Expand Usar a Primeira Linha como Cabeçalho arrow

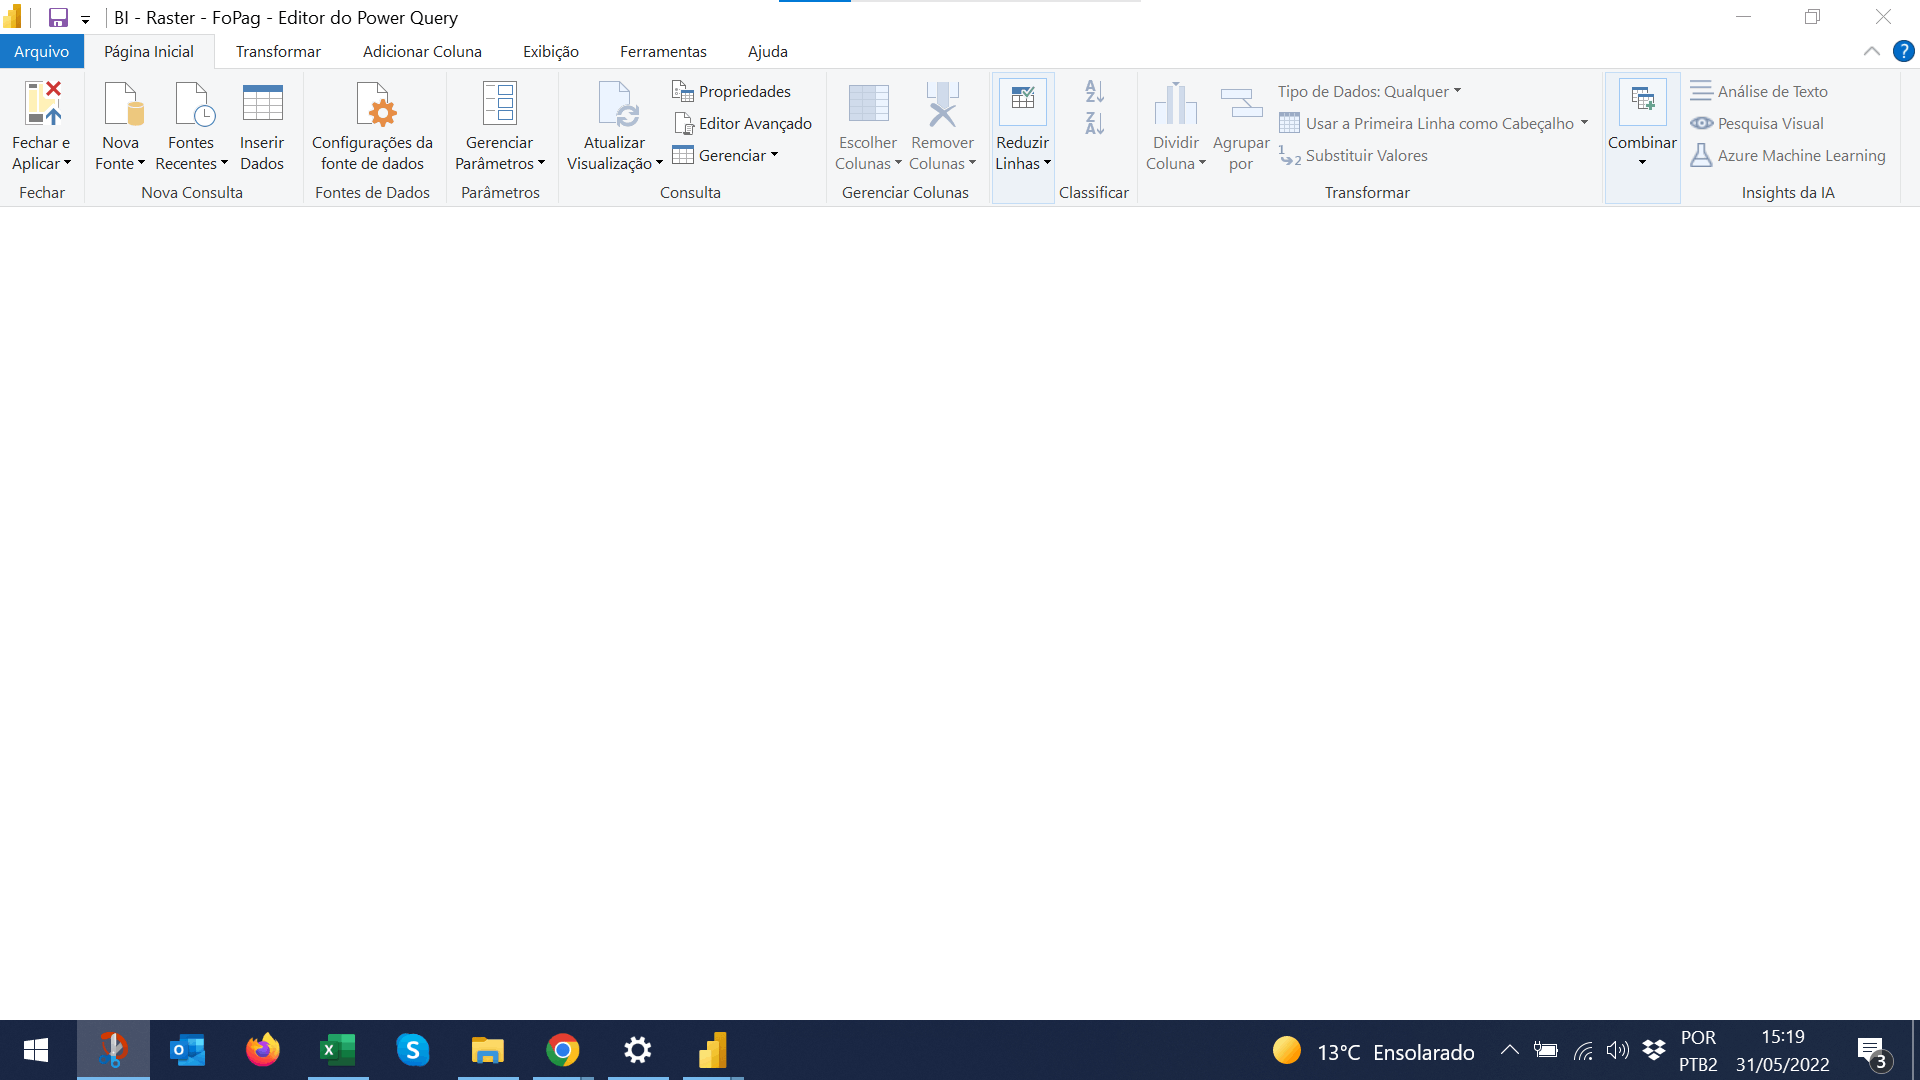[x=1584, y=123]
